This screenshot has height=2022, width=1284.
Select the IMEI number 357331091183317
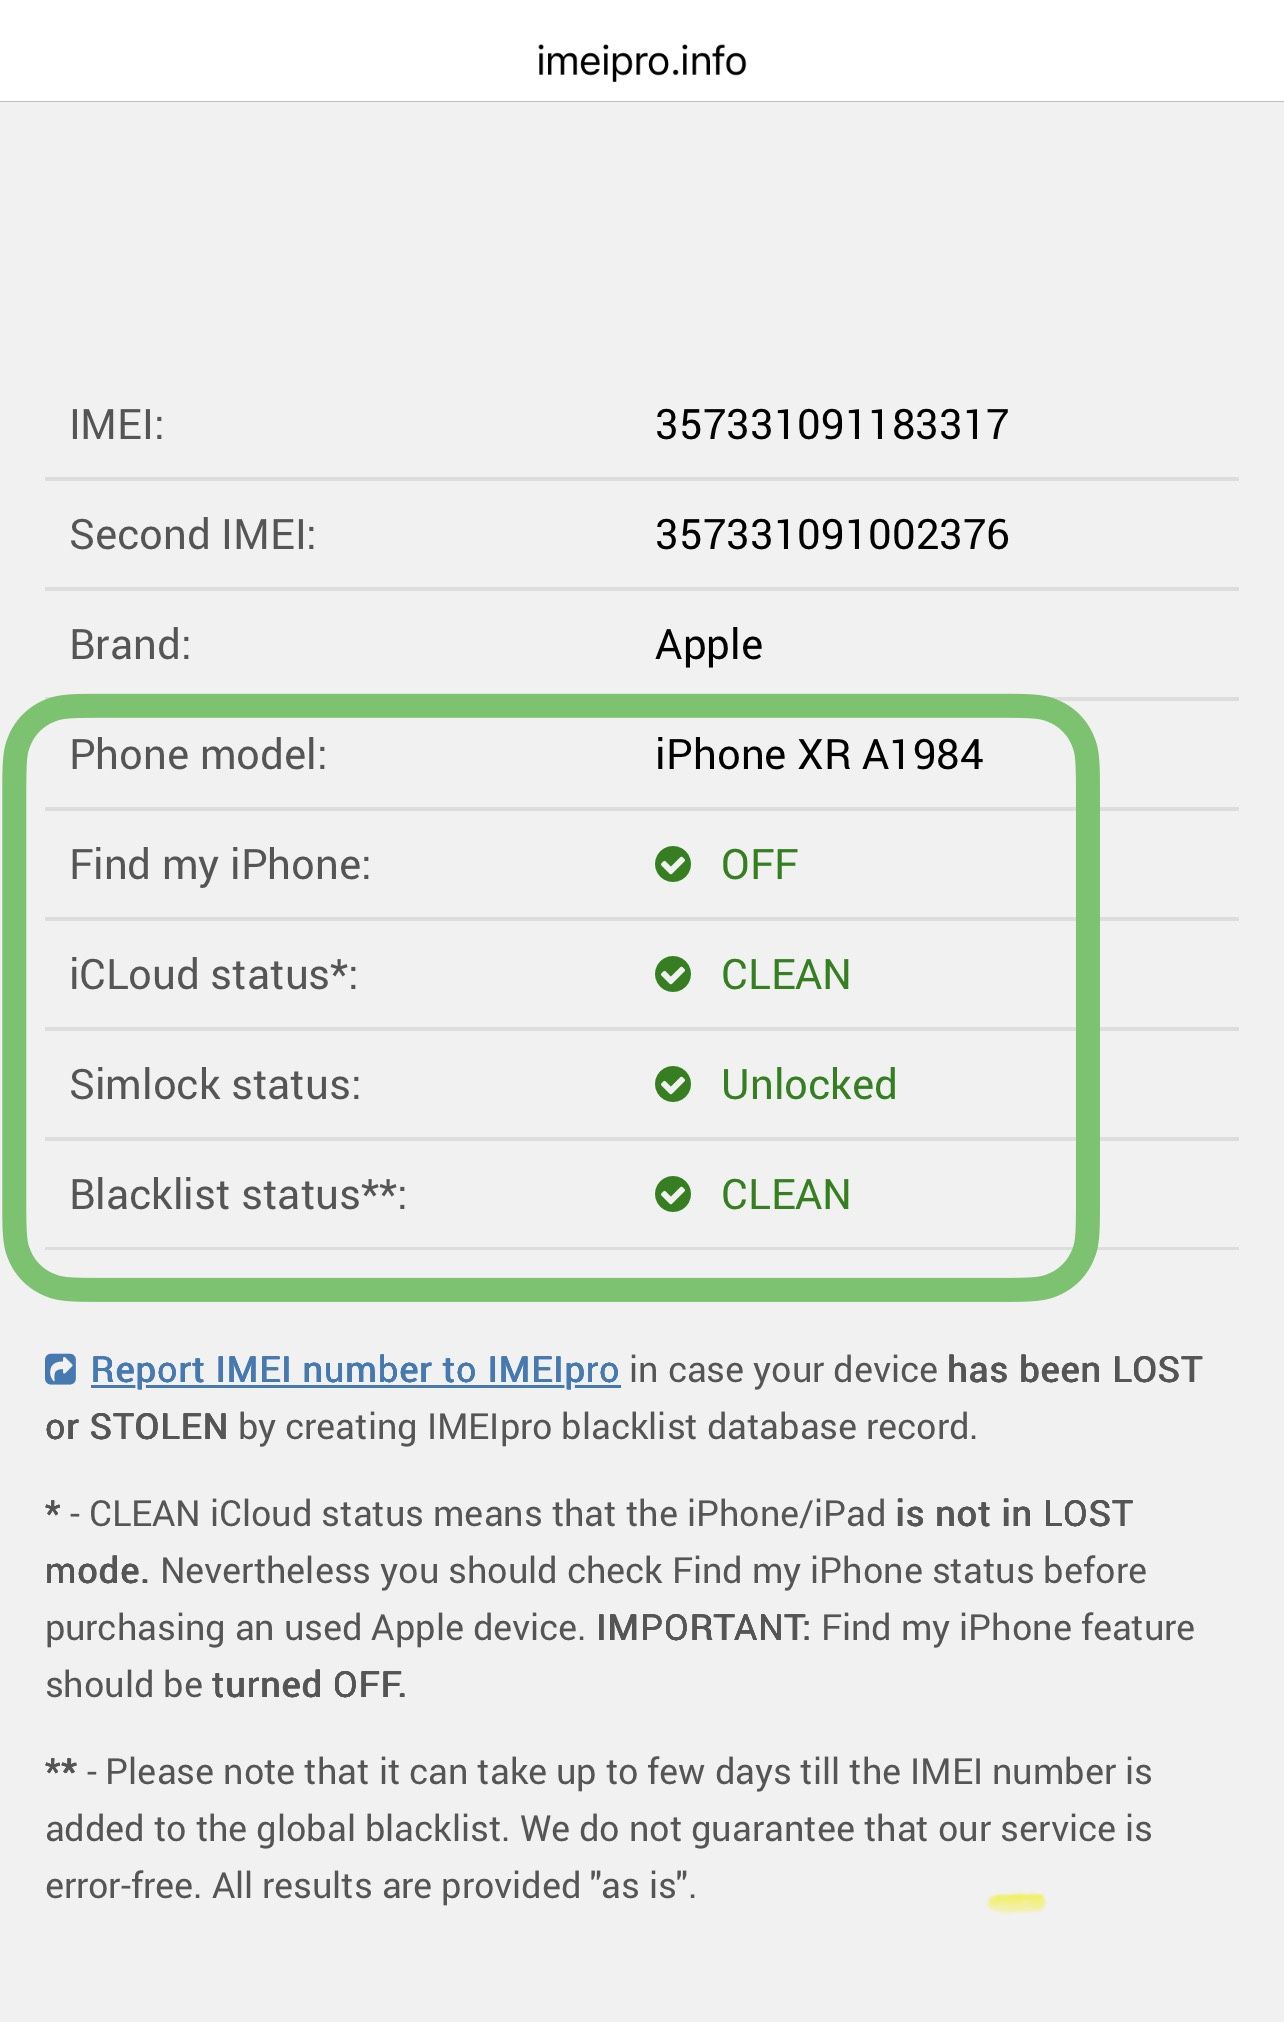click(833, 423)
